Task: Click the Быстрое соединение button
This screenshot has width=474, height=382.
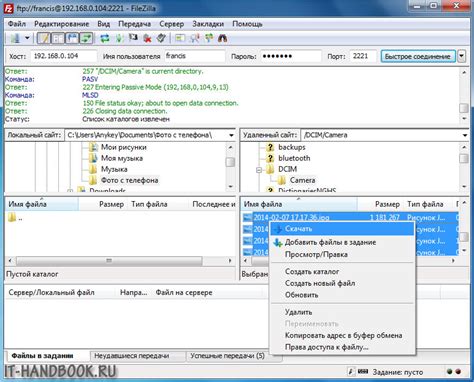Action: tap(418, 56)
